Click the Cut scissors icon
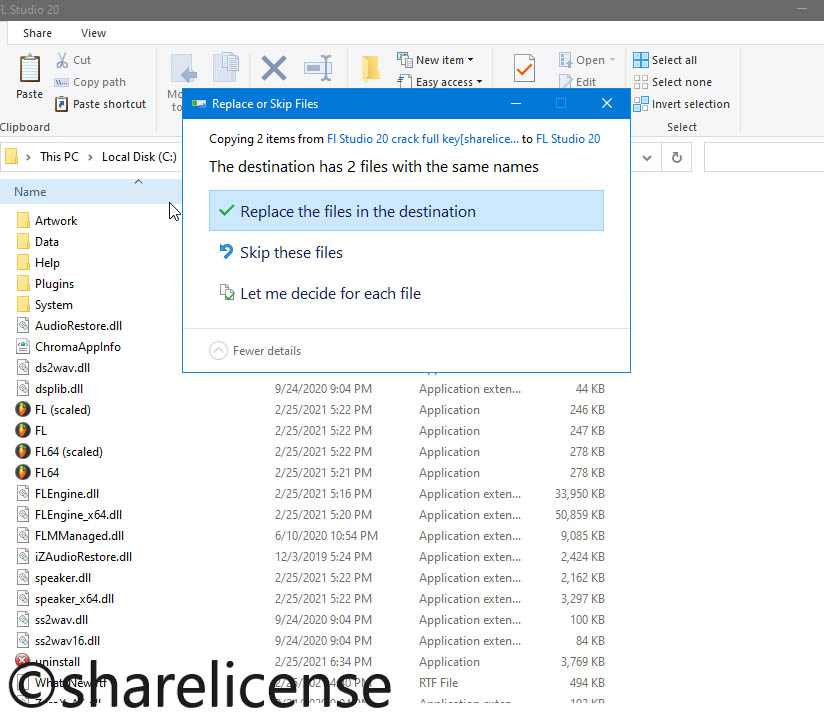The width and height of the screenshot is (824, 725). click(62, 60)
